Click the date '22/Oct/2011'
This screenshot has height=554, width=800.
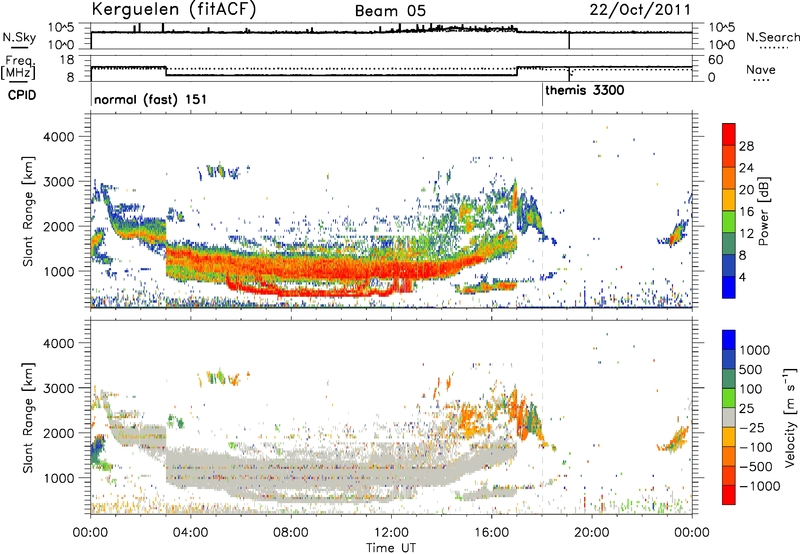(x=640, y=10)
